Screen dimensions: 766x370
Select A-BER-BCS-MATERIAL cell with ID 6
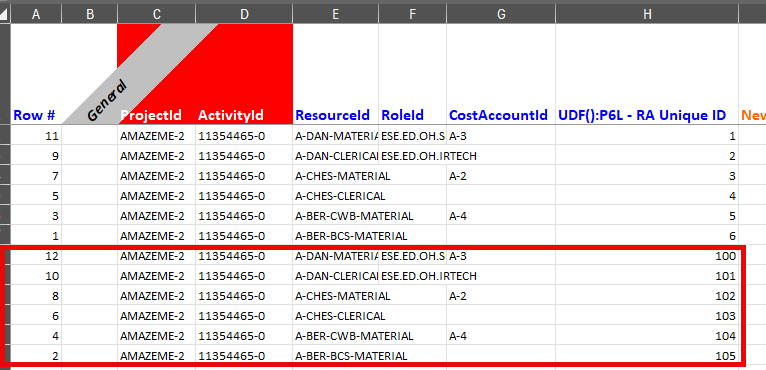click(336, 236)
